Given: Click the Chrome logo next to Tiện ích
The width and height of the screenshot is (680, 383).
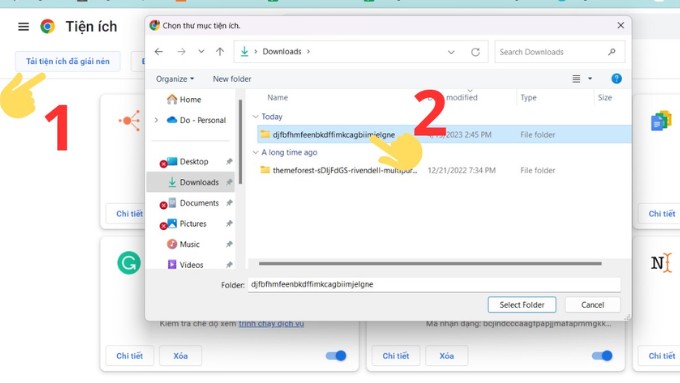Looking at the screenshot, I should [x=48, y=26].
